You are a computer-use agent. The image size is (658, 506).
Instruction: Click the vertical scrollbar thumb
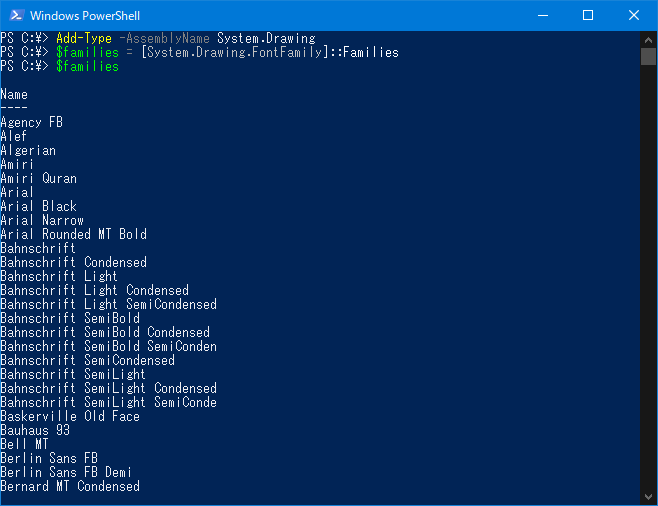click(x=648, y=55)
